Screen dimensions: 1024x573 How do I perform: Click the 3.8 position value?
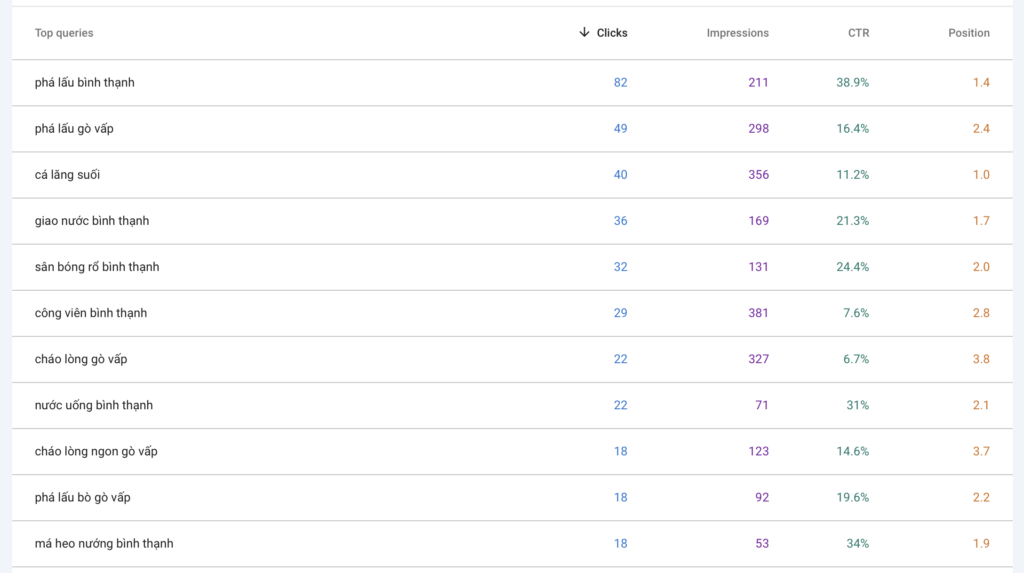pos(980,359)
